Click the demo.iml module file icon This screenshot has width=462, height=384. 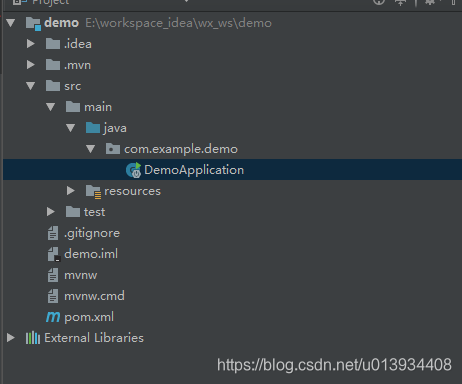pos(54,254)
